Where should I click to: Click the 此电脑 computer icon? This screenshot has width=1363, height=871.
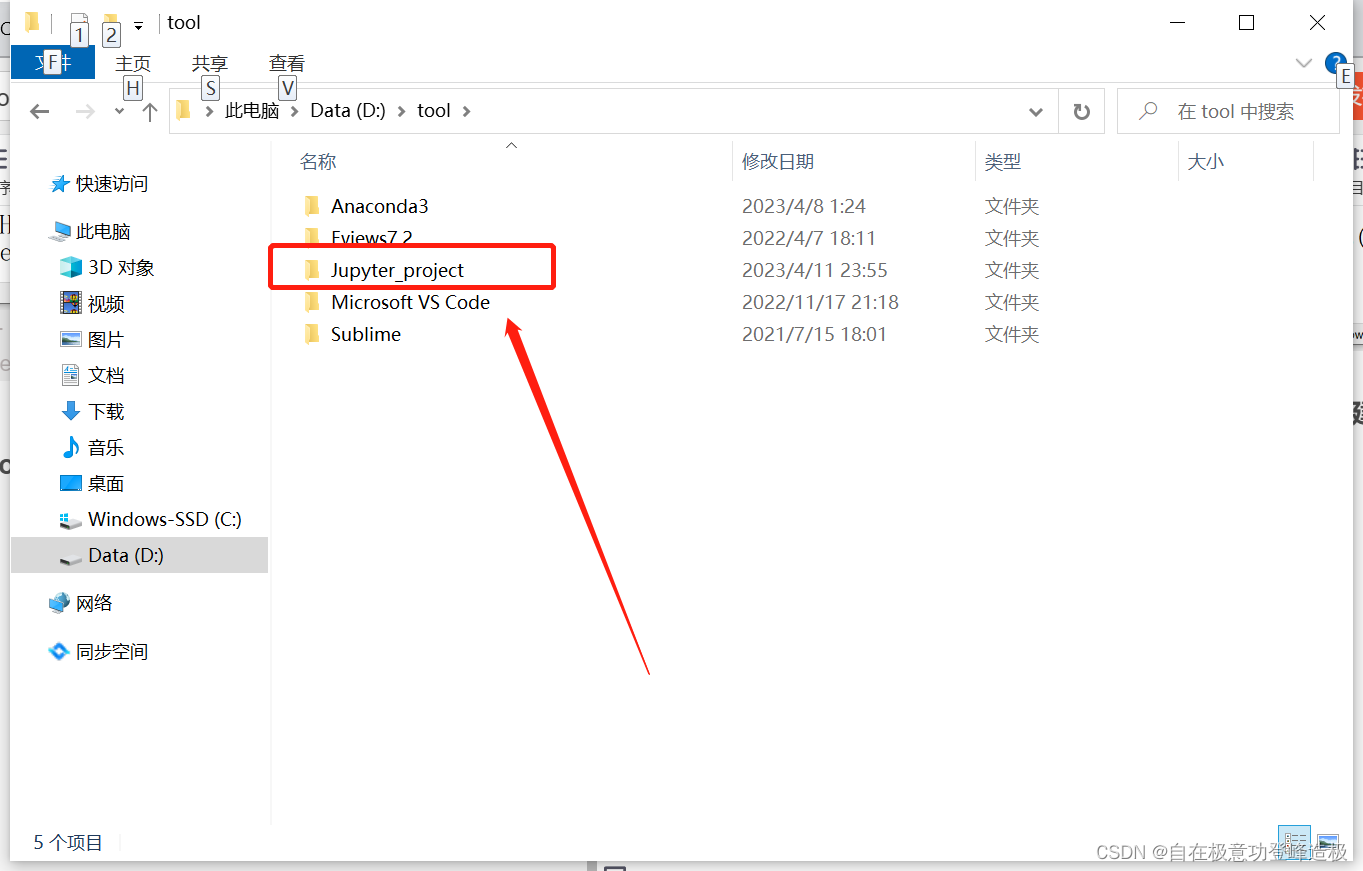point(60,232)
